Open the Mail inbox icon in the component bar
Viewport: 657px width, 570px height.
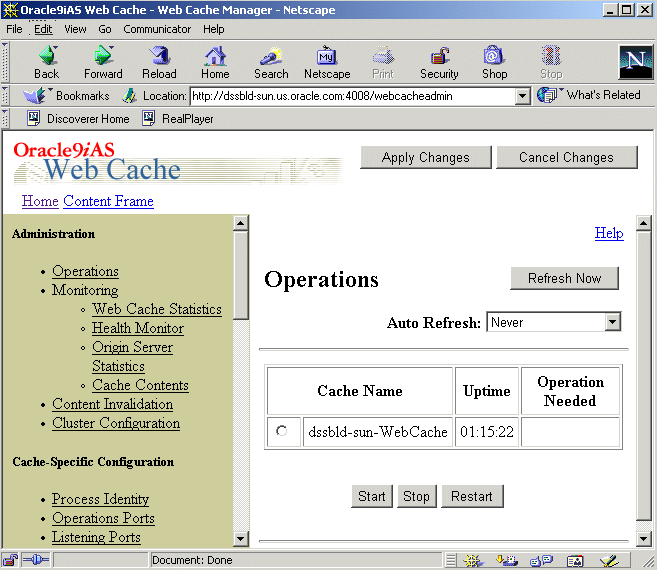click(507, 560)
